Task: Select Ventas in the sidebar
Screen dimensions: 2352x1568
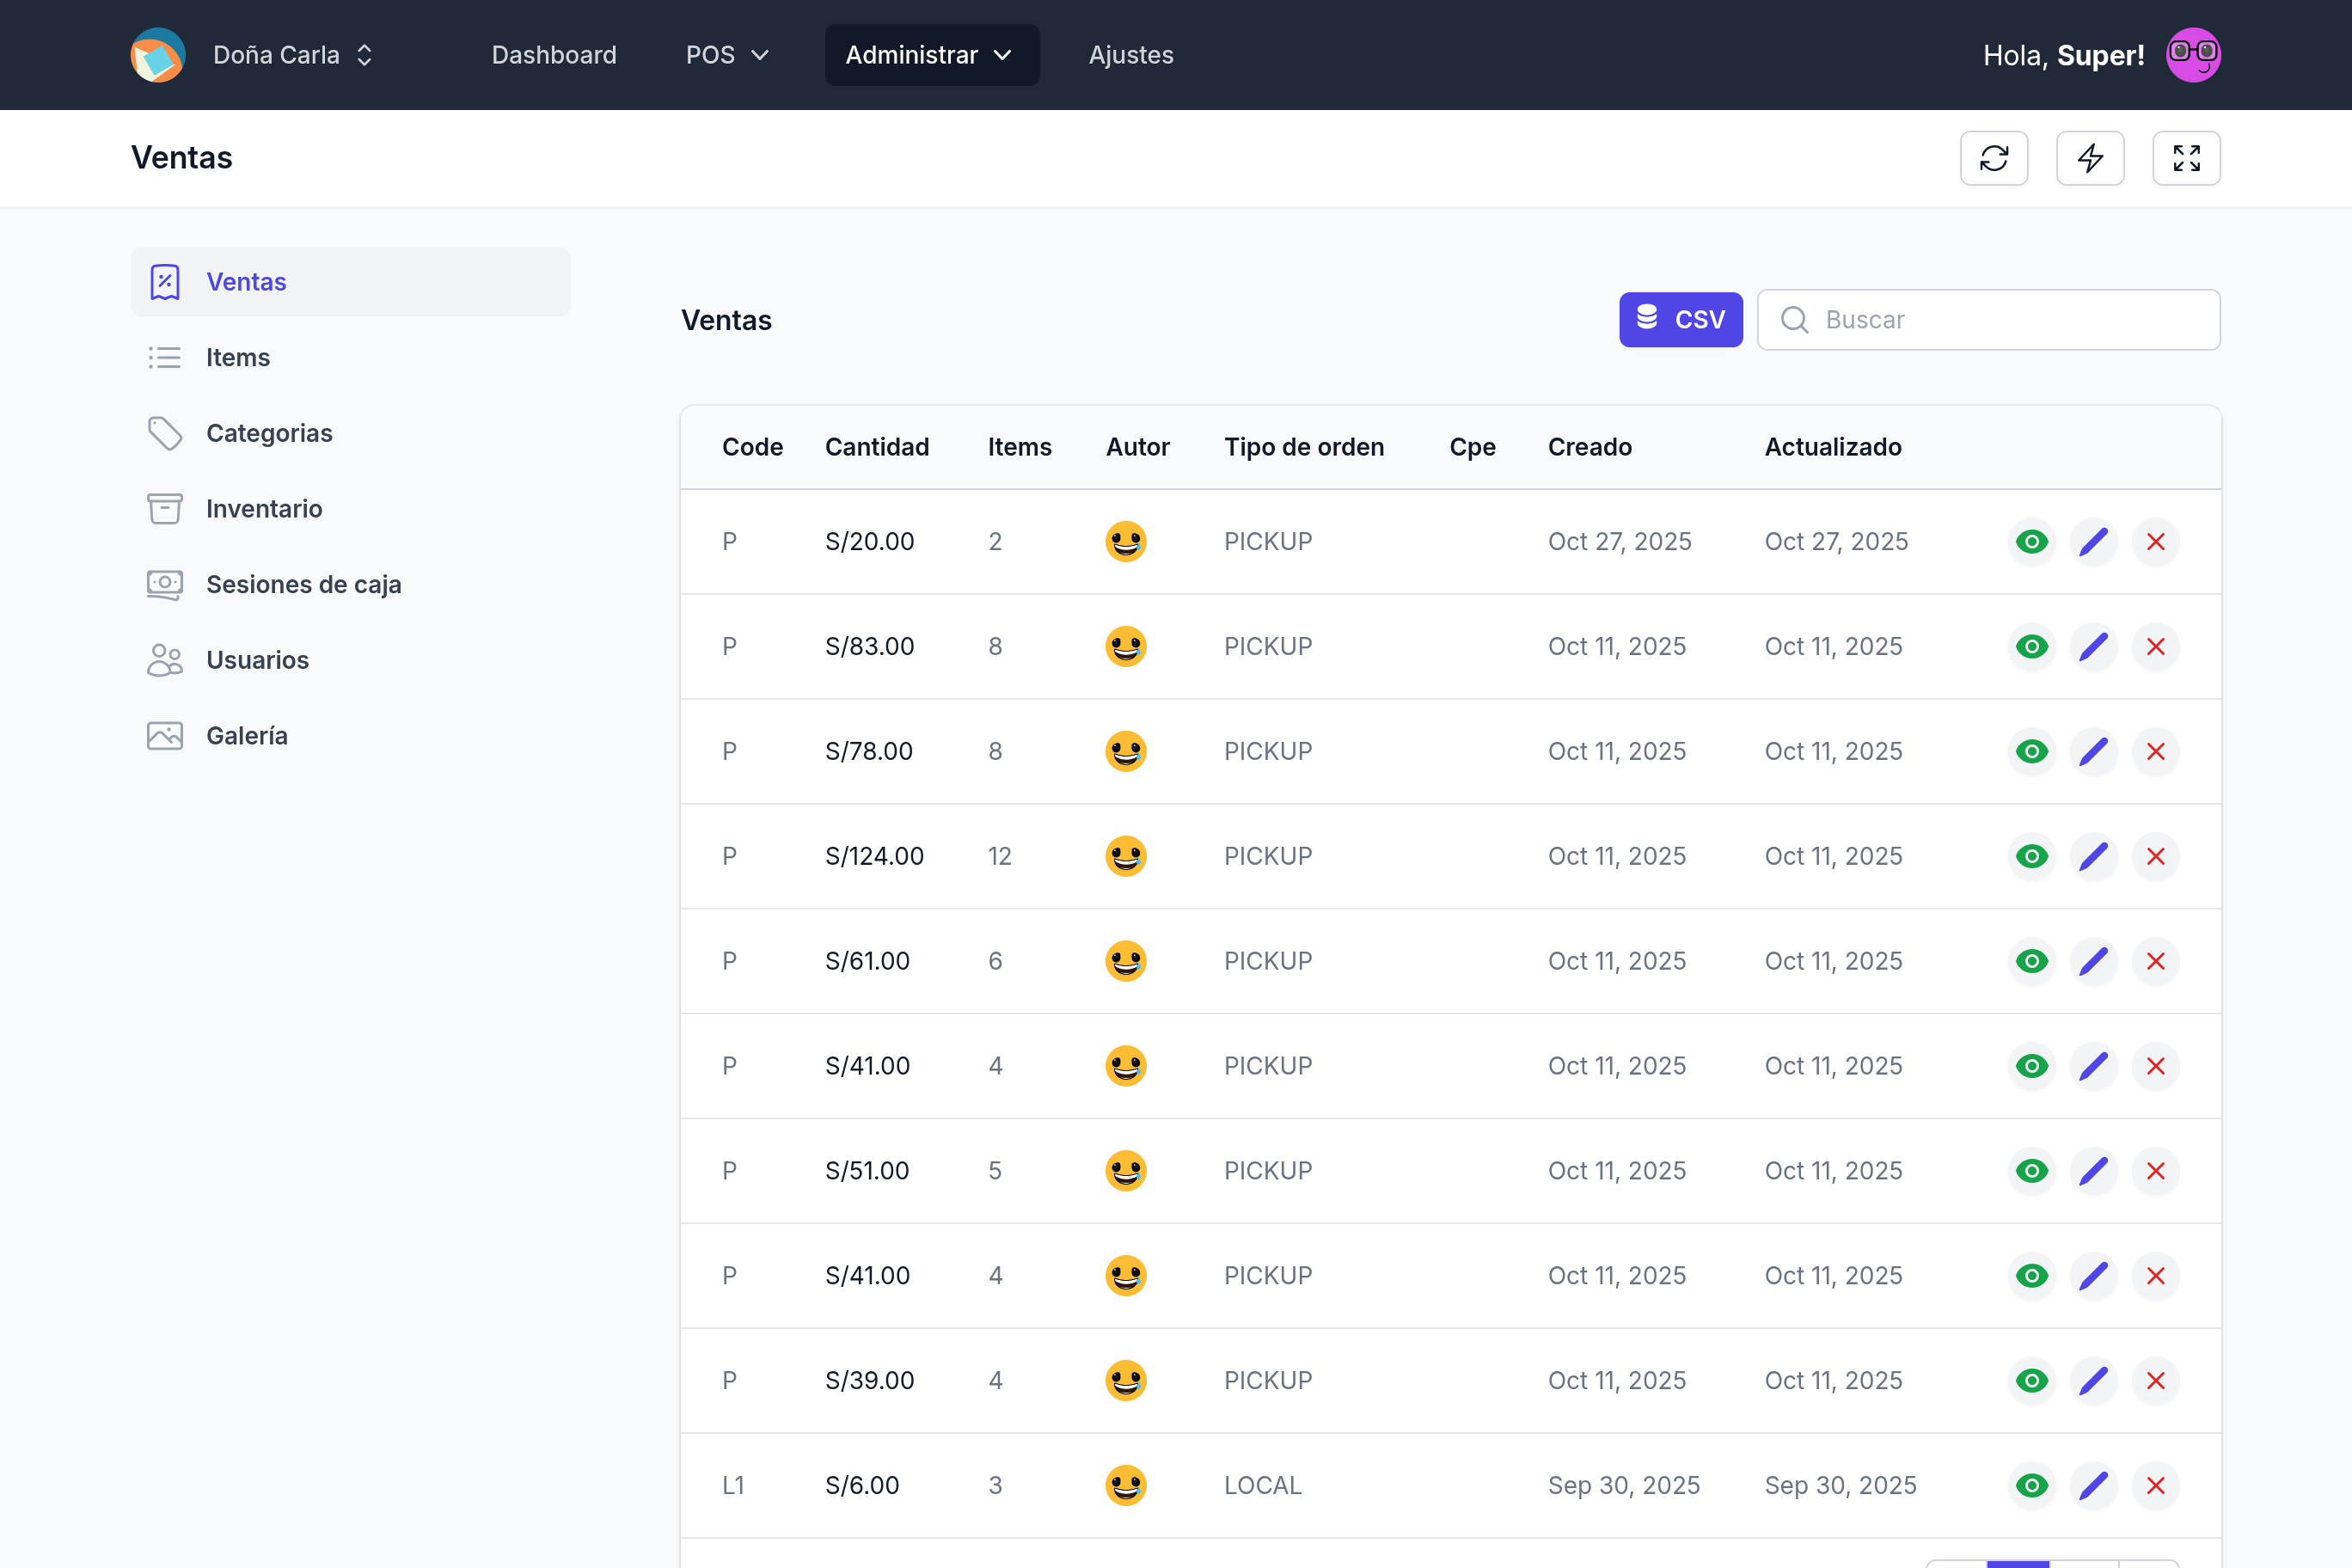Action: tap(351, 282)
